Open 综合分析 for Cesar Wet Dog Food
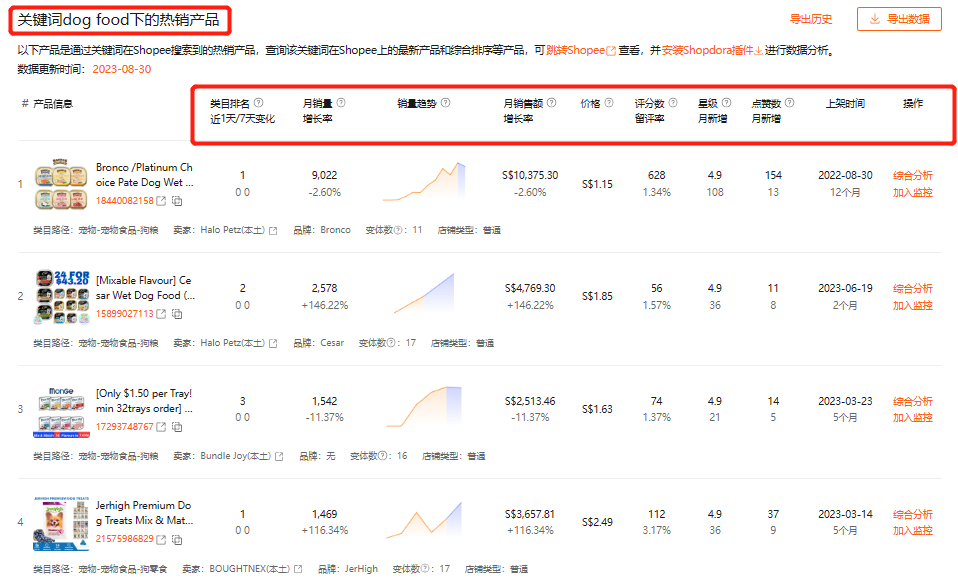The width and height of the screenshot is (958, 587). point(912,288)
